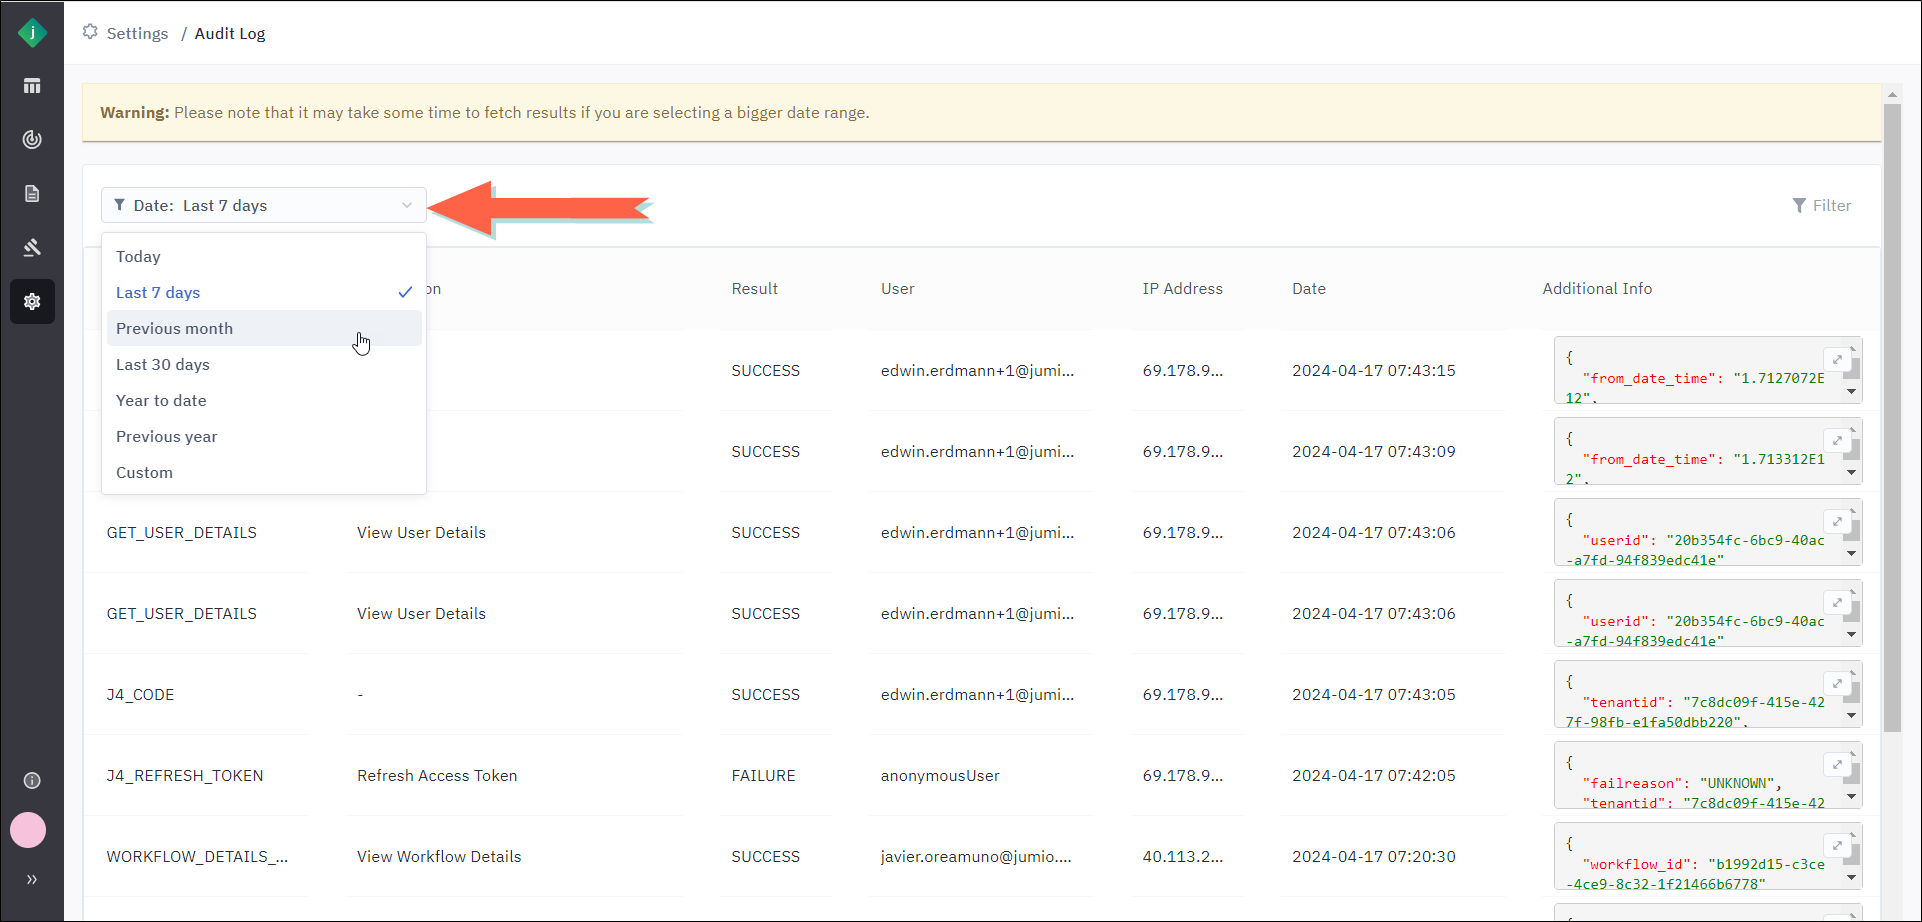This screenshot has height=922, width=1922.
Task: Select Today from date options
Action: [138, 257]
